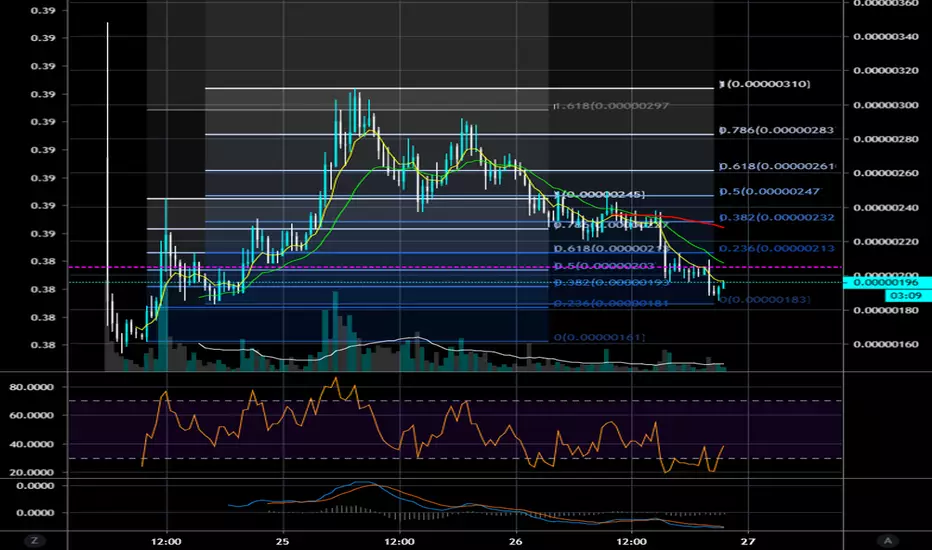Click price scale value 0.00000160

click(x=886, y=344)
